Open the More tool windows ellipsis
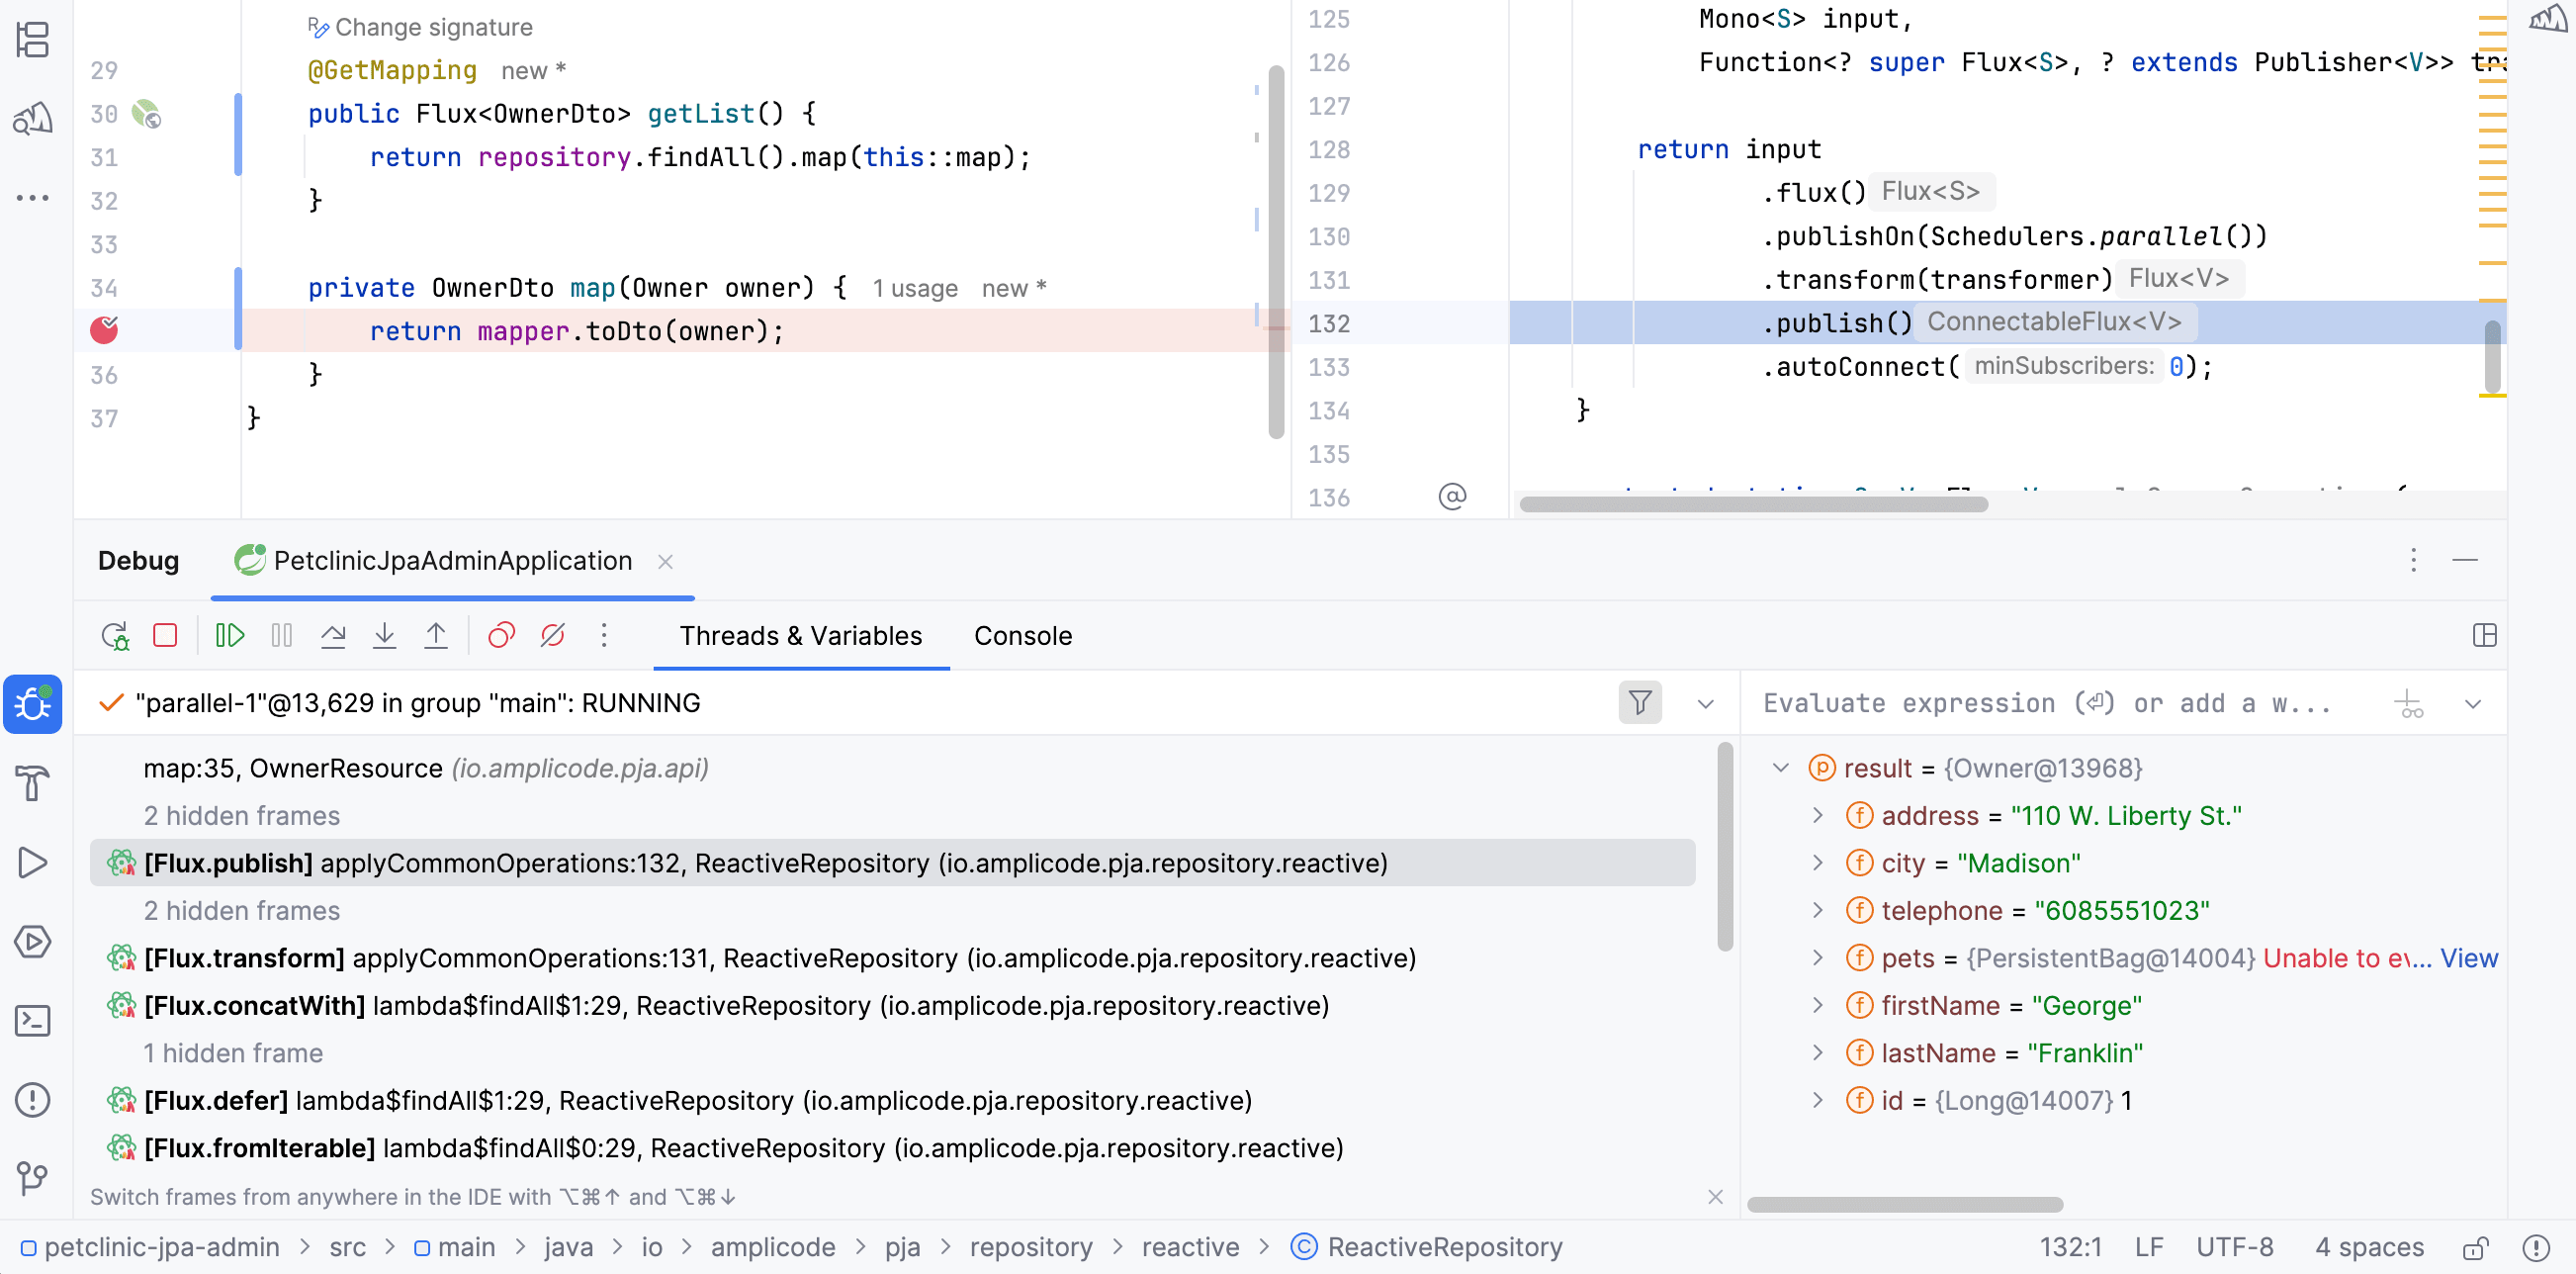 (x=33, y=198)
